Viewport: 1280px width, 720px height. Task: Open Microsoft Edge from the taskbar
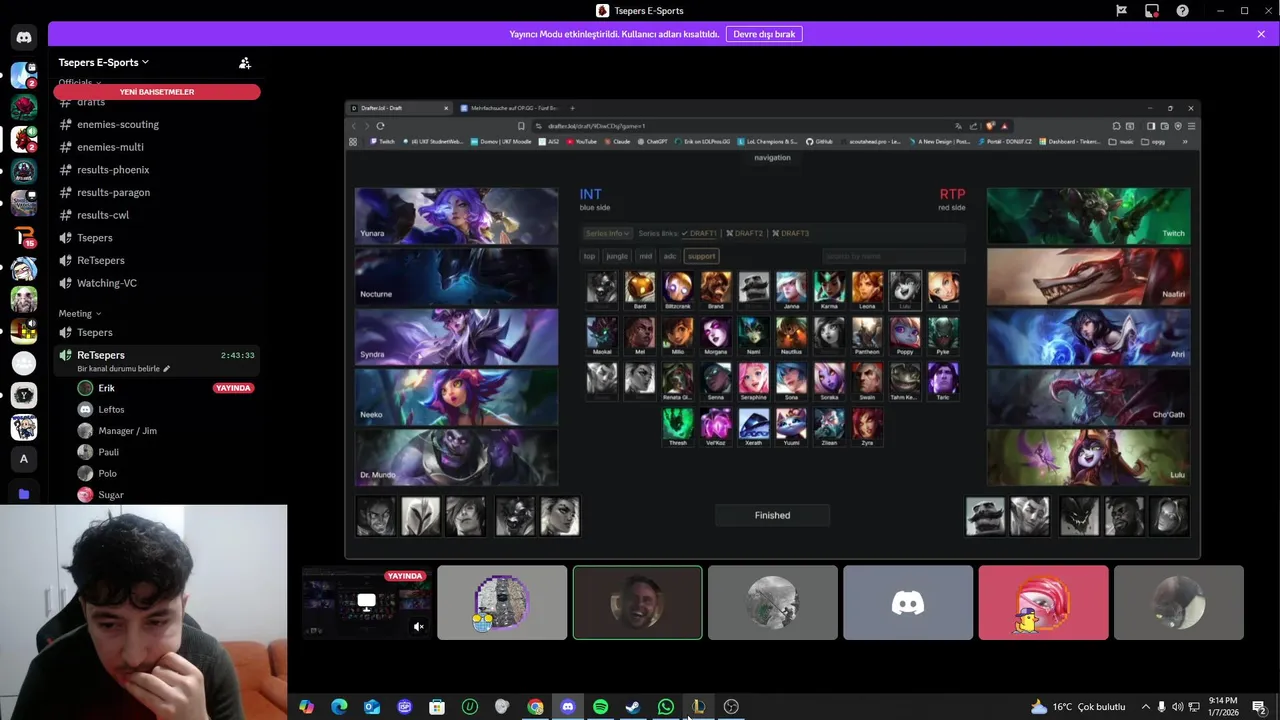(339, 707)
